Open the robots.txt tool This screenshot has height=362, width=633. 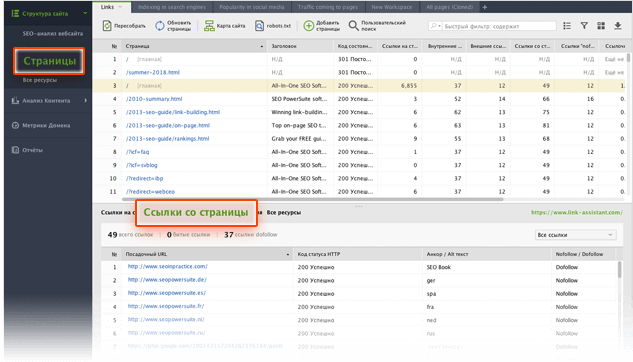[x=259, y=26]
